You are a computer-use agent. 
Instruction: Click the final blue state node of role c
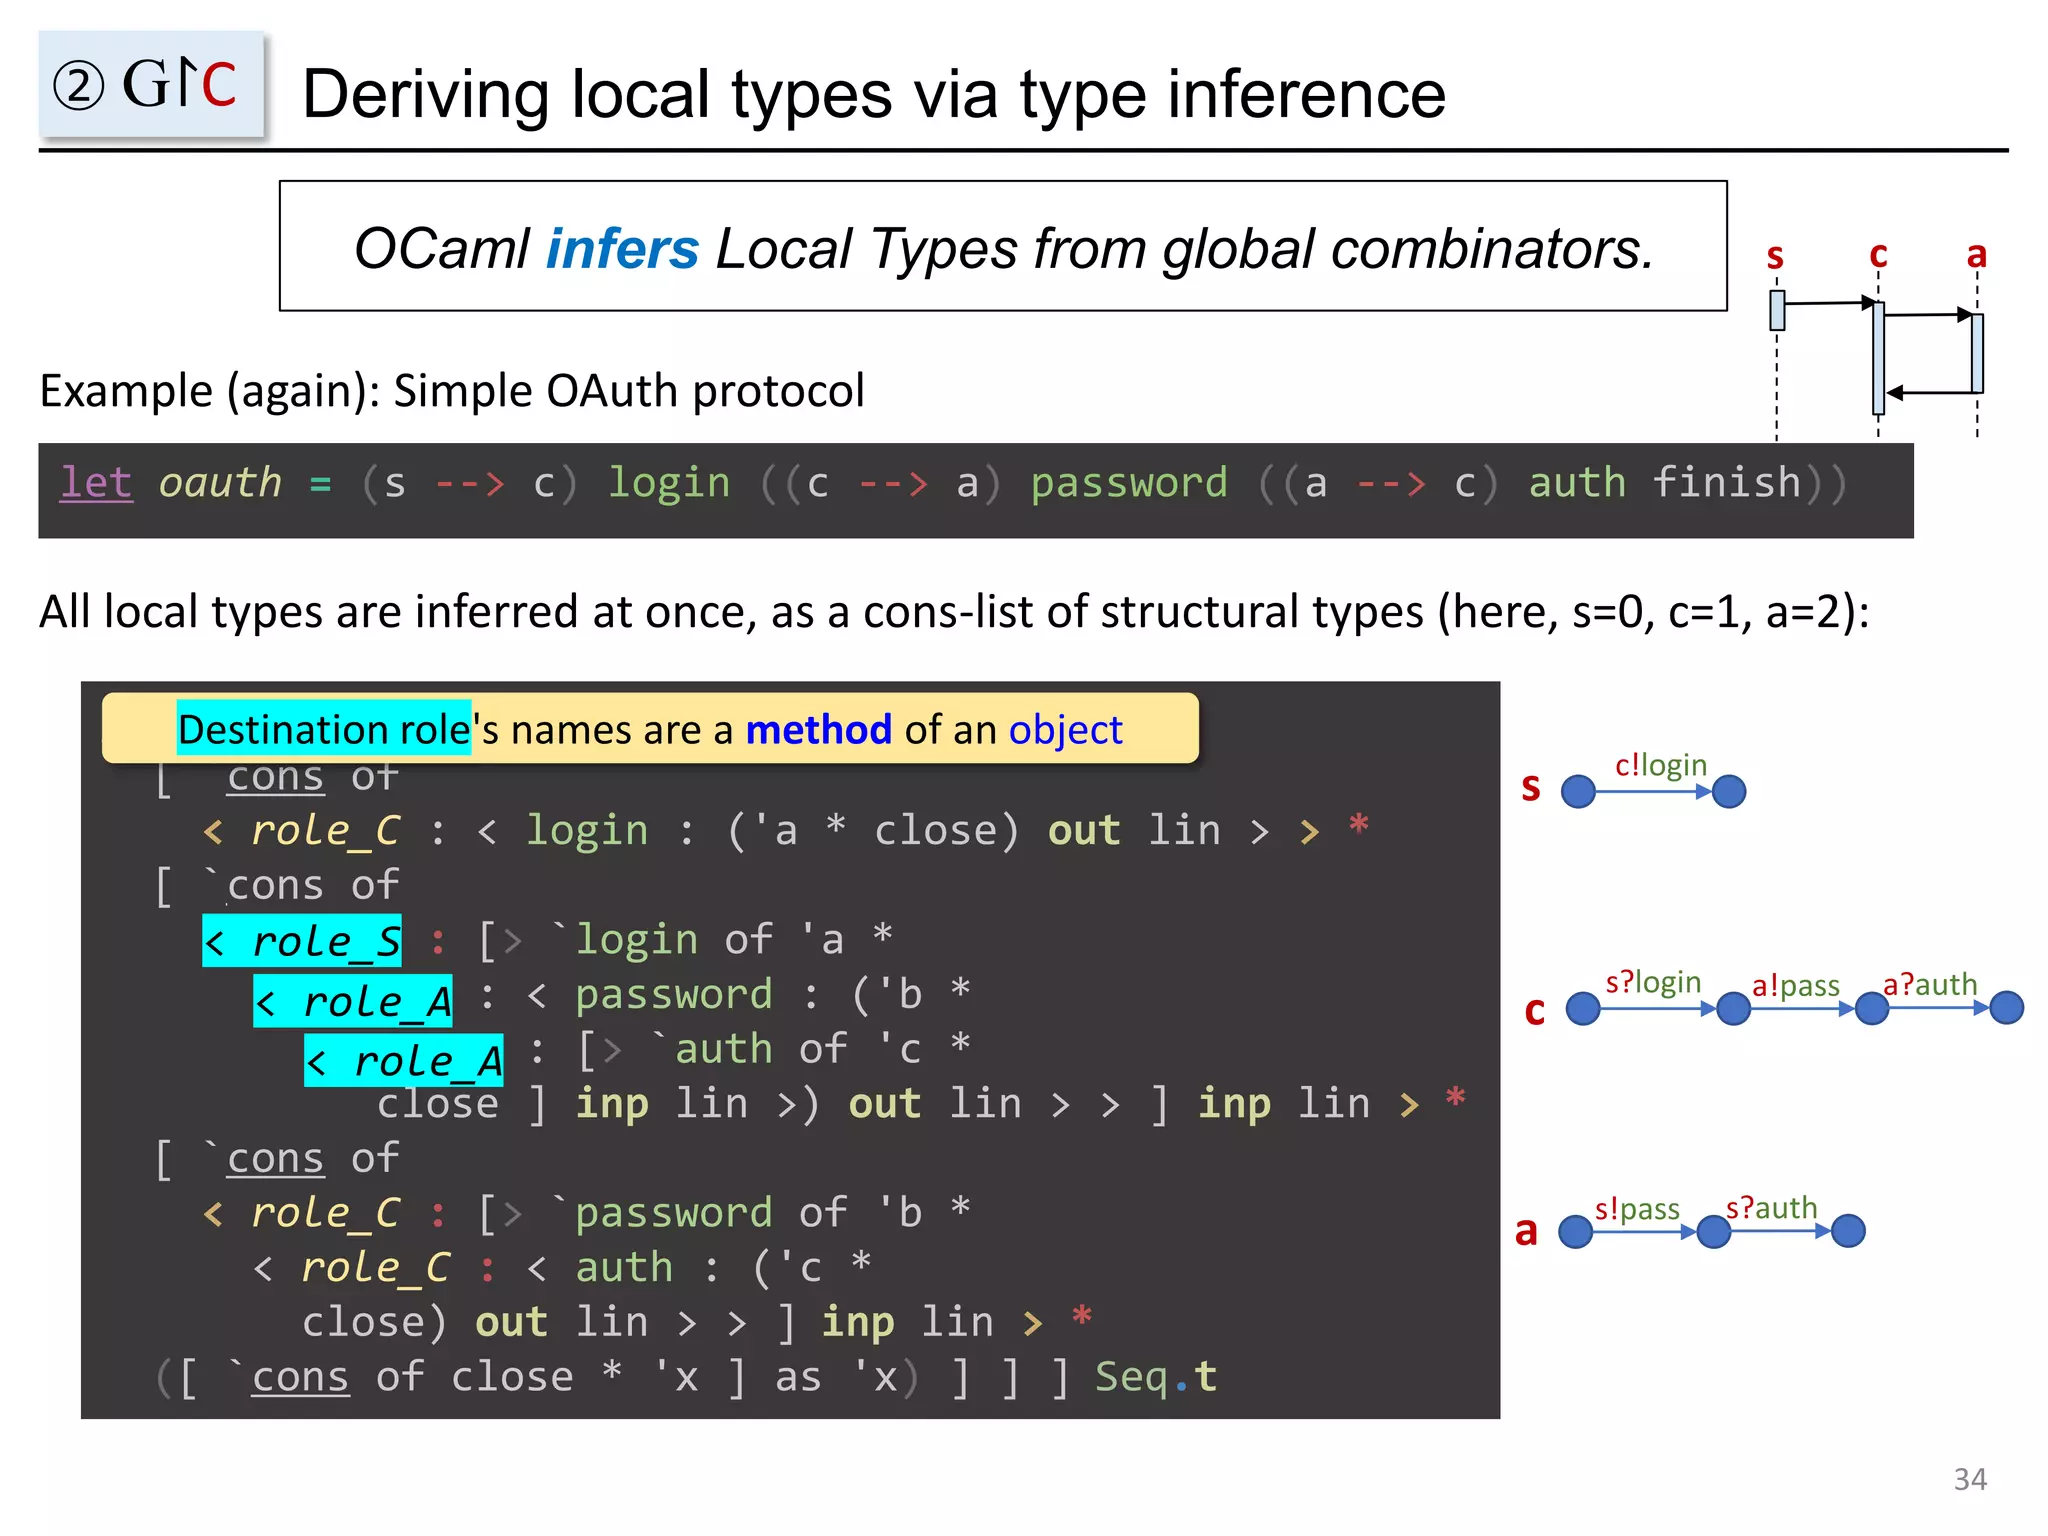[2006, 1008]
